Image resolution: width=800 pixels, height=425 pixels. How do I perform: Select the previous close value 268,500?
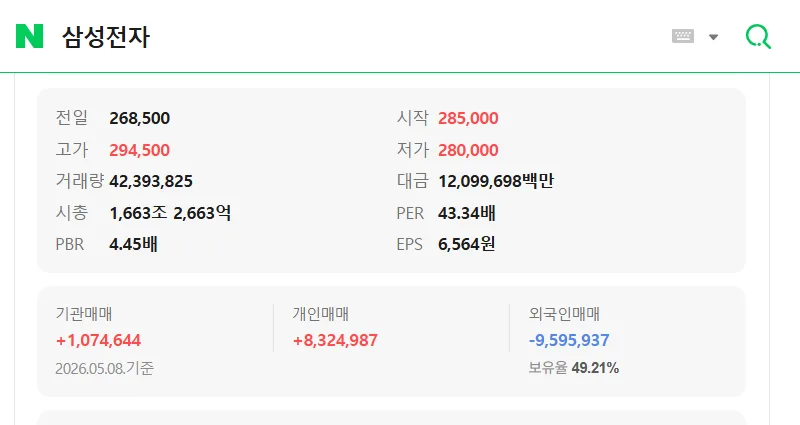[139, 118]
